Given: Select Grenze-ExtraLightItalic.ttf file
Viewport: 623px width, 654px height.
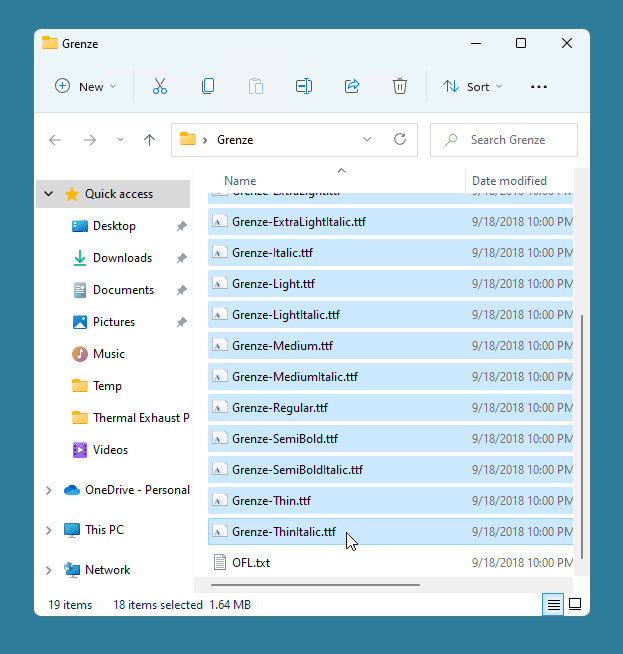Looking at the screenshot, I should click(x=390, y=222).
